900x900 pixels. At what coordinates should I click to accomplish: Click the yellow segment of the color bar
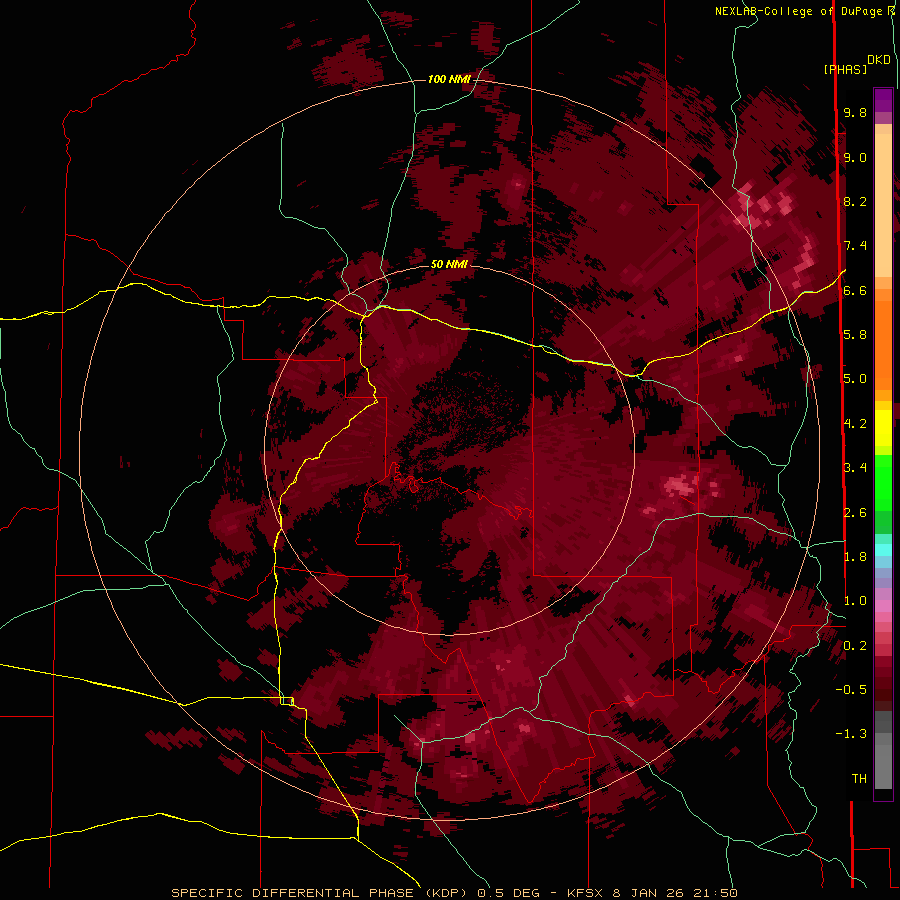883,428
